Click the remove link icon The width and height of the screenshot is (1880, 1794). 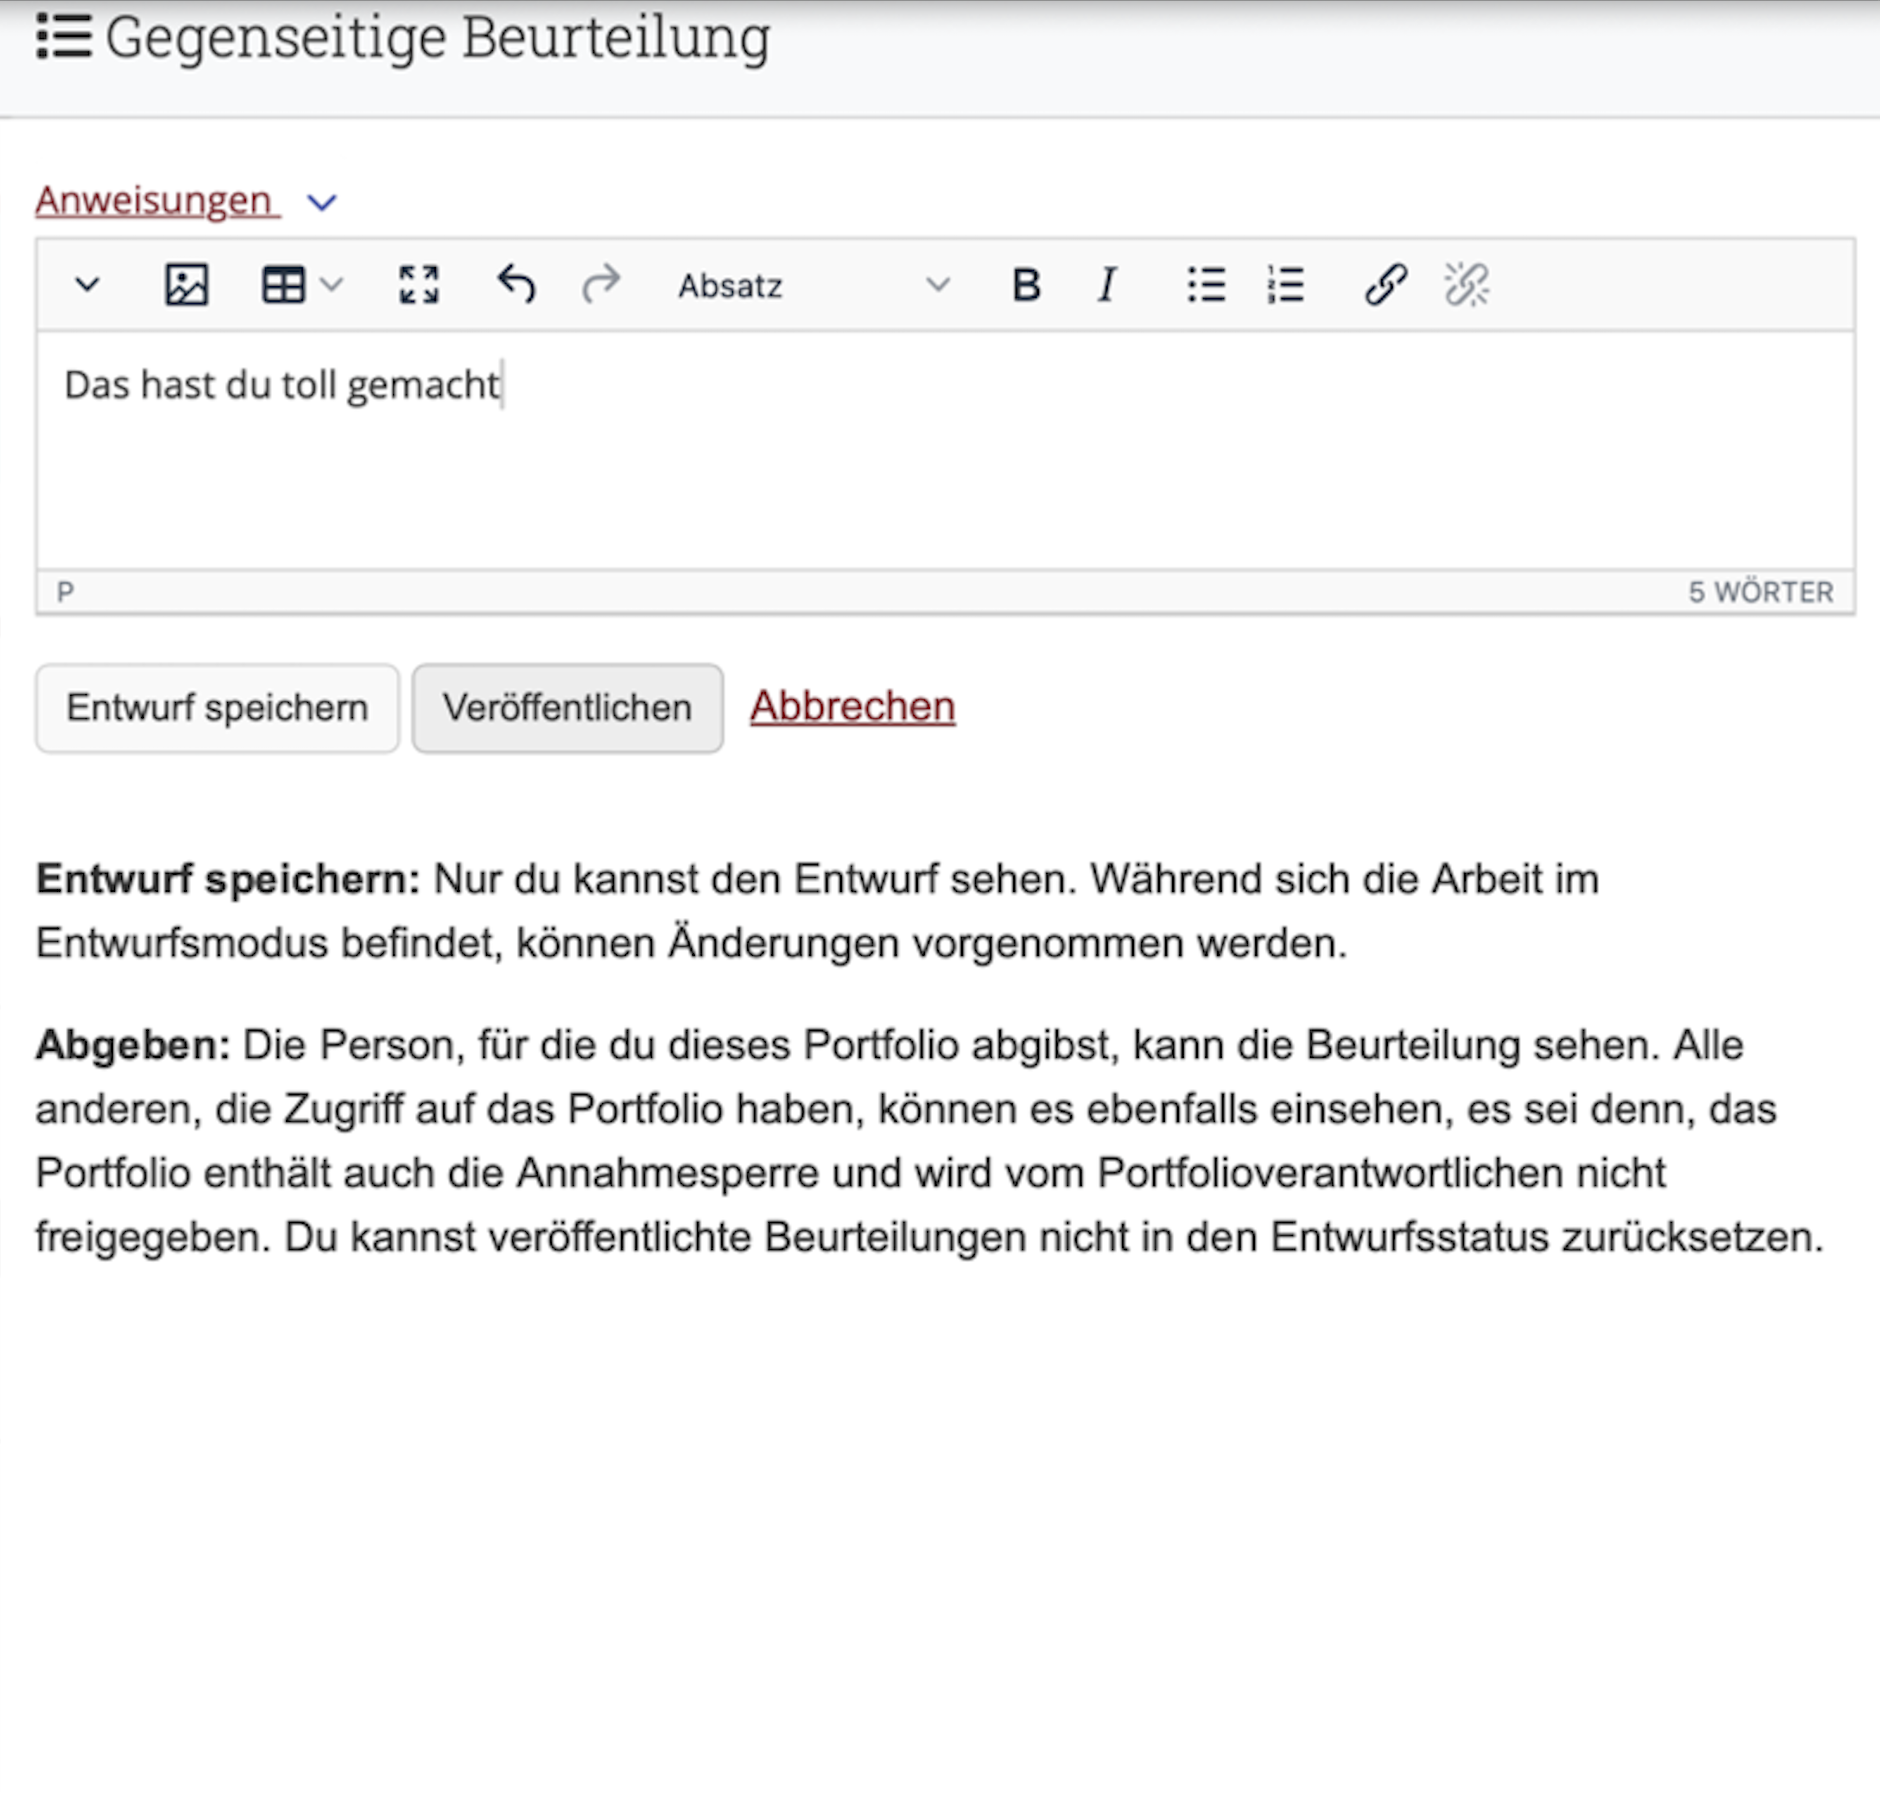pos(1466,285)
